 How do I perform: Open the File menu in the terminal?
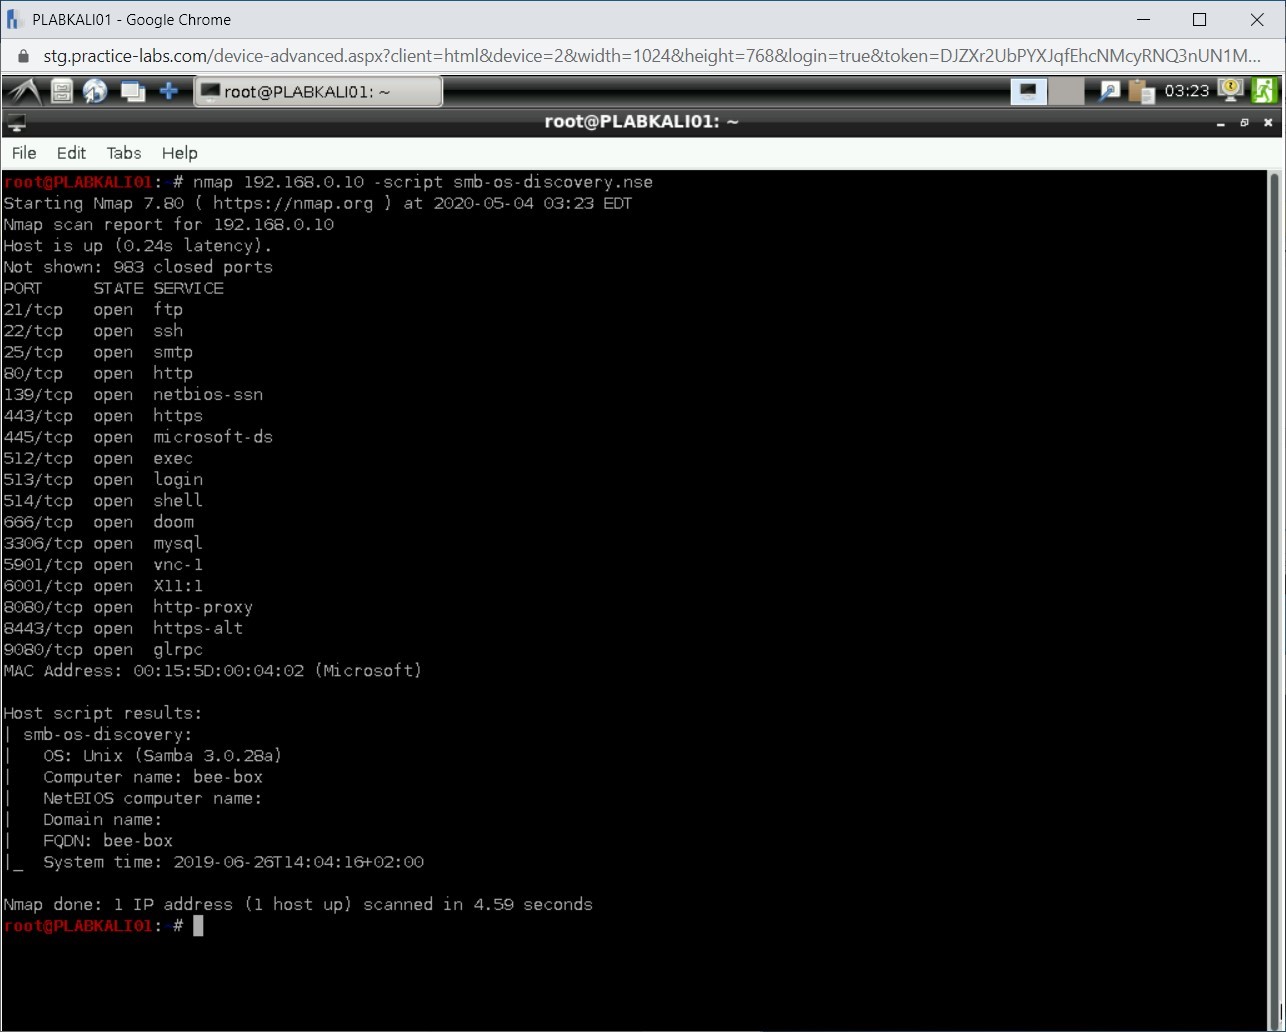click(x=24, y=153)
